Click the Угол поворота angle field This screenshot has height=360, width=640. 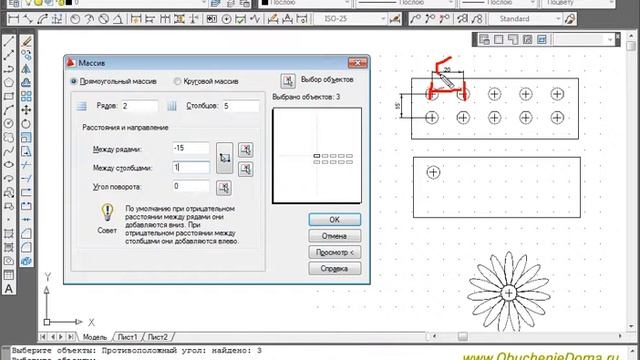click(x=191, y=186)
